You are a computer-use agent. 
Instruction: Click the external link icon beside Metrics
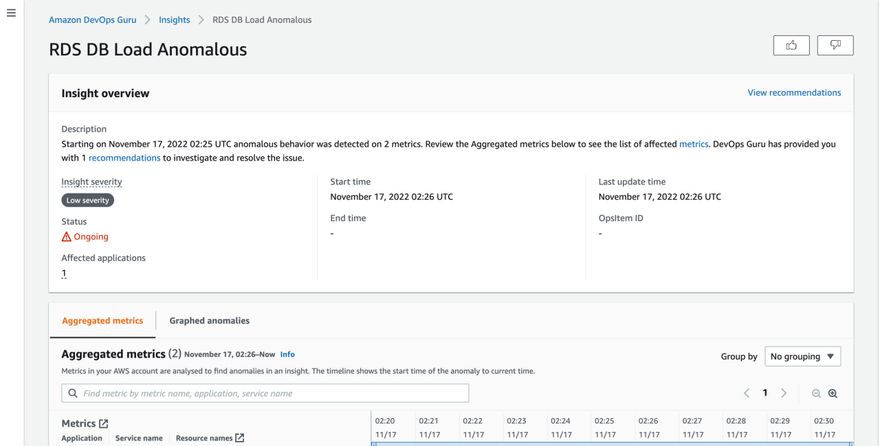[103, 424]
